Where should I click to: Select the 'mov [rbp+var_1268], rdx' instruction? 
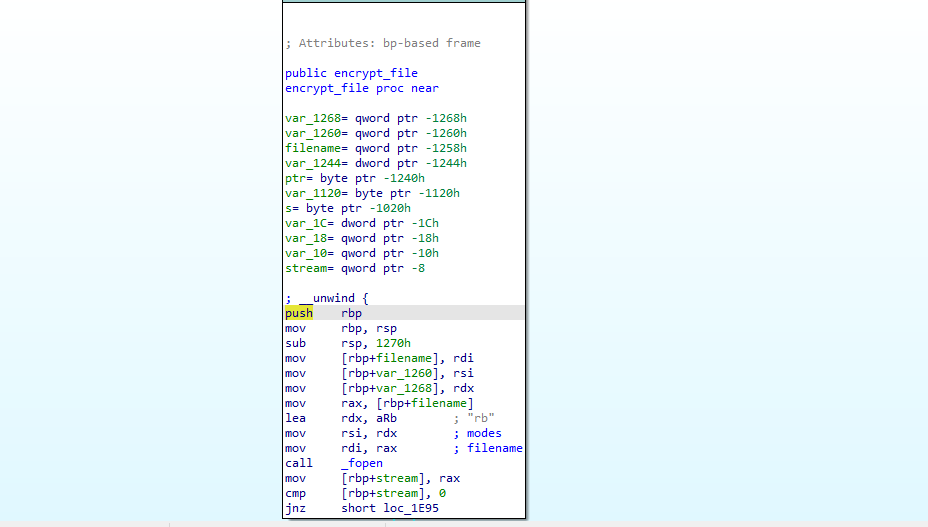pos(379,388)
